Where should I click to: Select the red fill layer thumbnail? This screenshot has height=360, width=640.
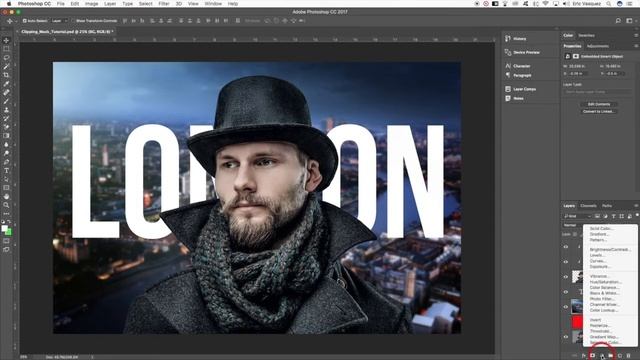coord(577,322)
